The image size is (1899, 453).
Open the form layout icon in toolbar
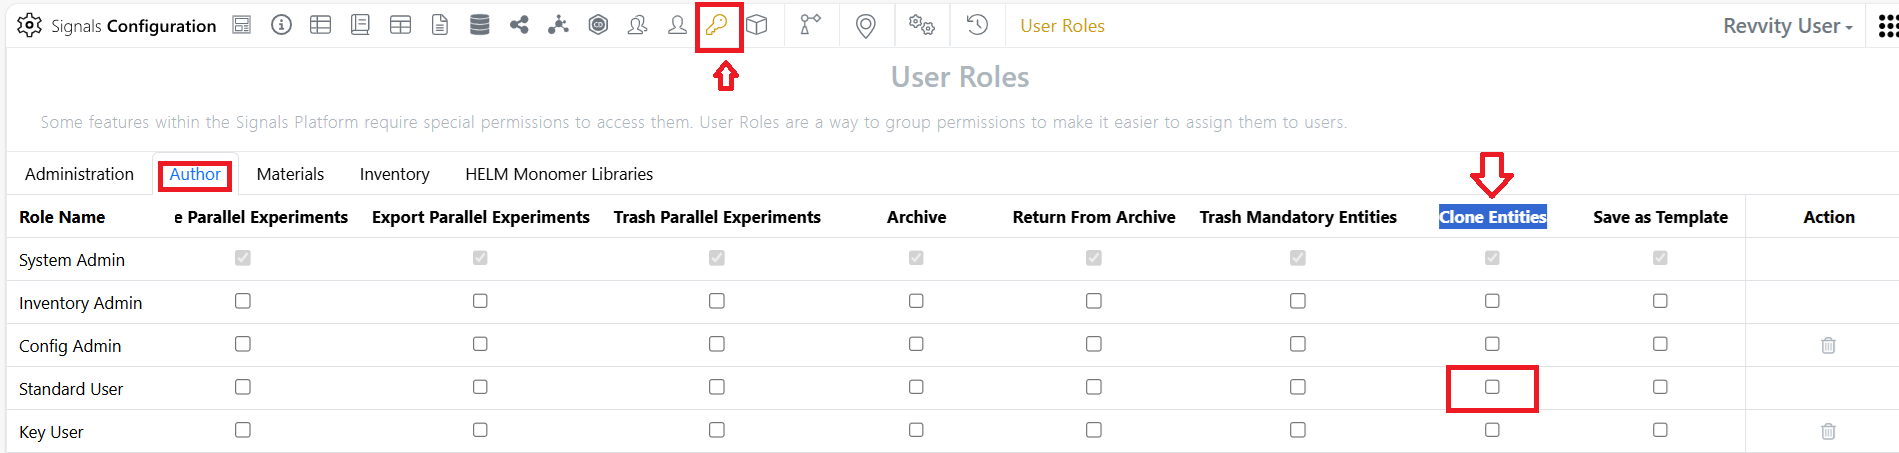click(x=242, y=25)
